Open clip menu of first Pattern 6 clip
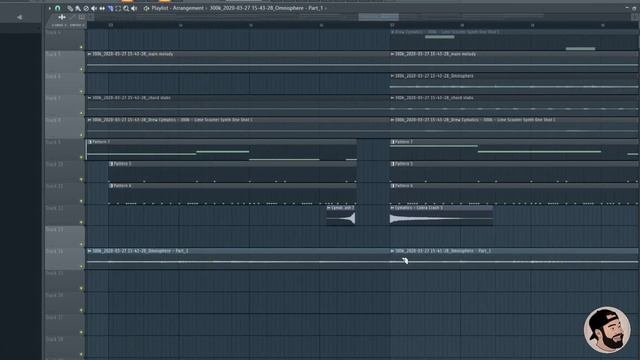640x360 pixels. tap(111, 186)
